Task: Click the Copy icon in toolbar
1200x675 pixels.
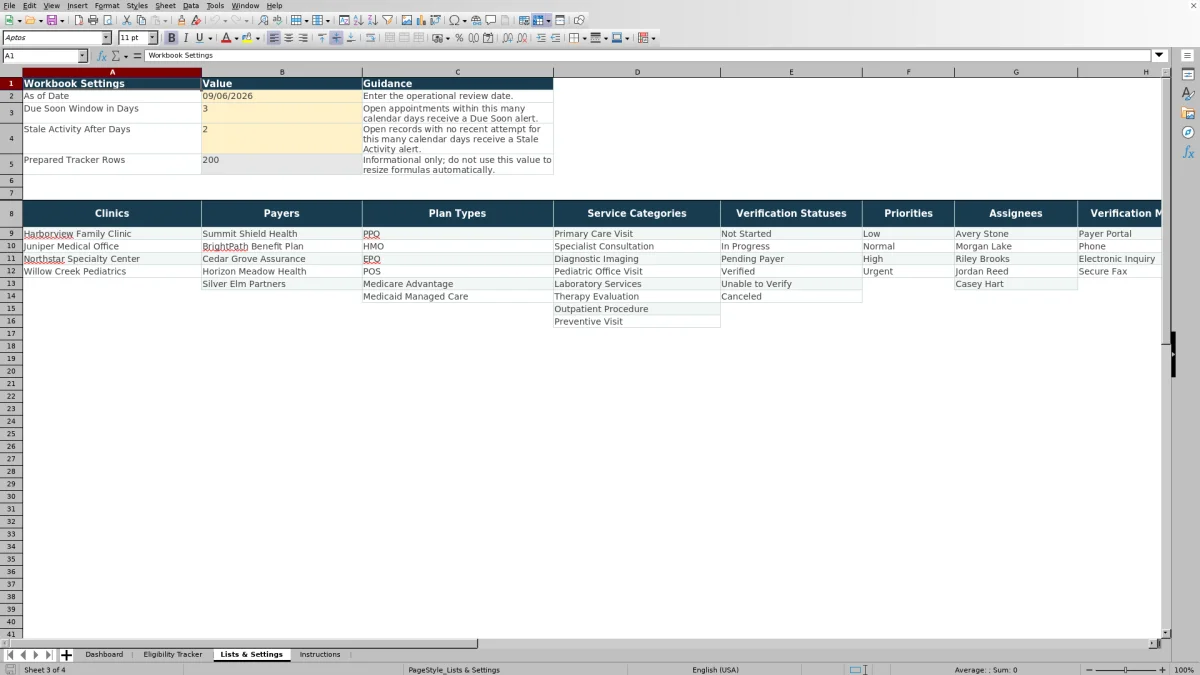Action: point(141,20)
